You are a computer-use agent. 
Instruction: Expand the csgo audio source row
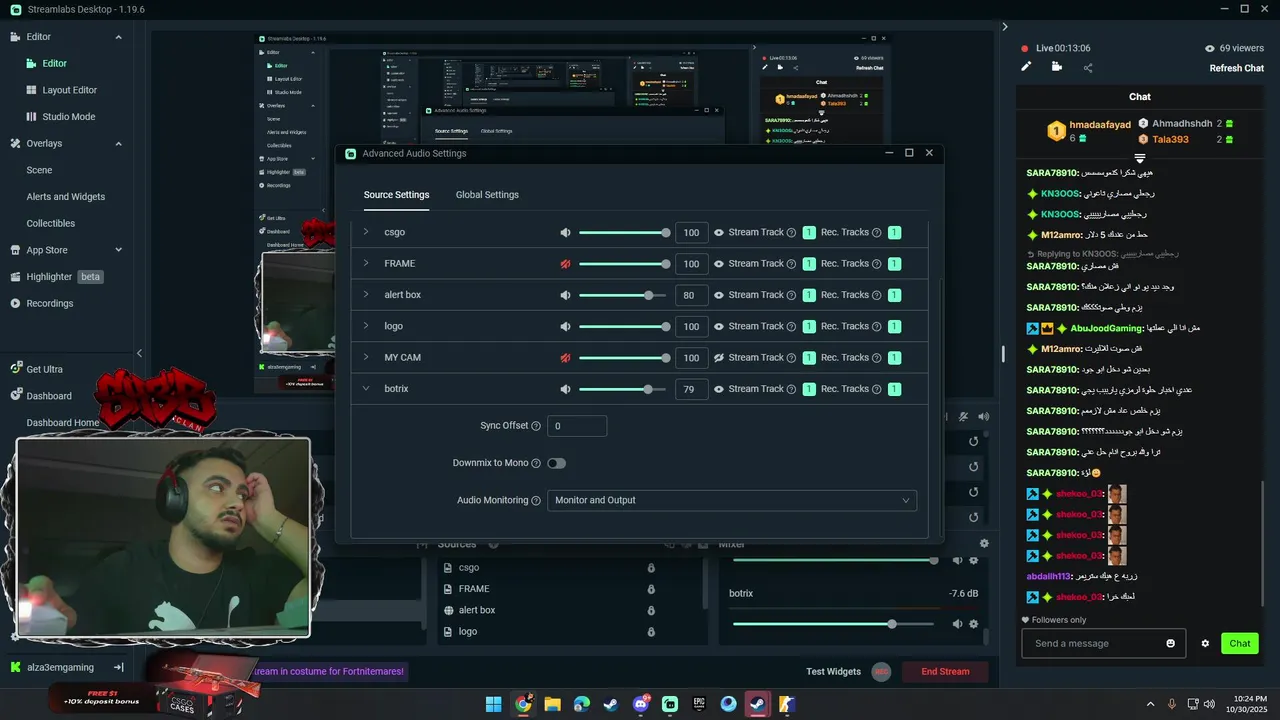(x=366, y=232)
